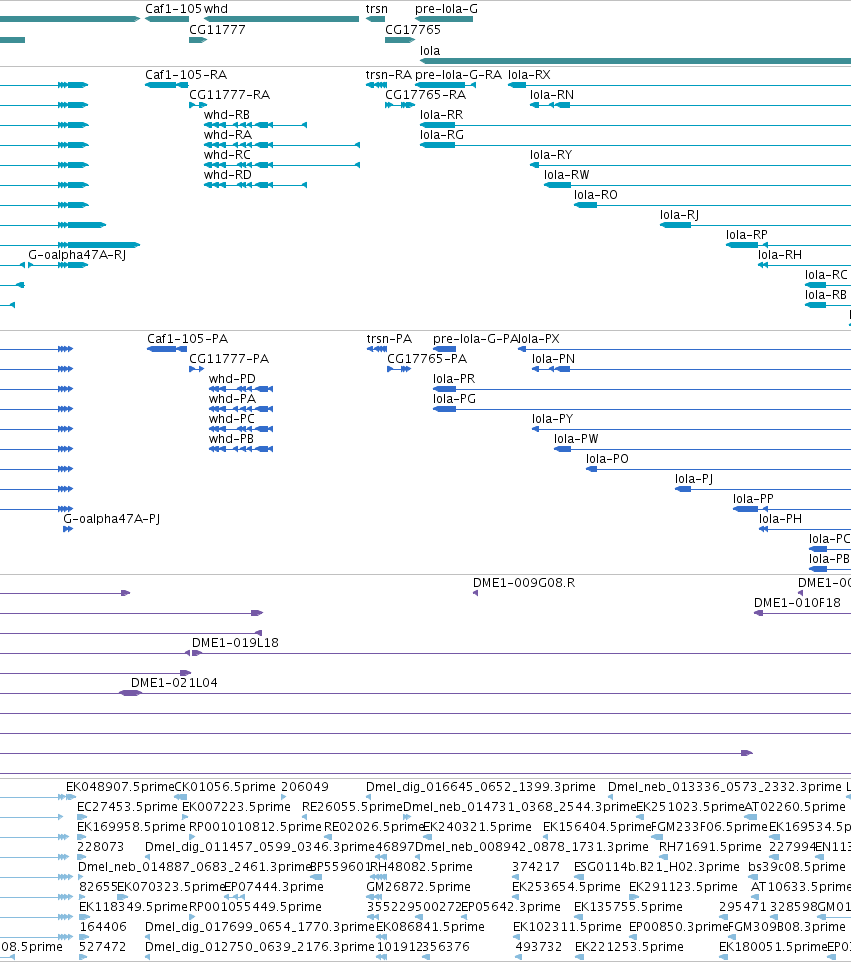
Task: Select the pre-lola-G-RA transcript label
Action: click(x=458, y=74)
